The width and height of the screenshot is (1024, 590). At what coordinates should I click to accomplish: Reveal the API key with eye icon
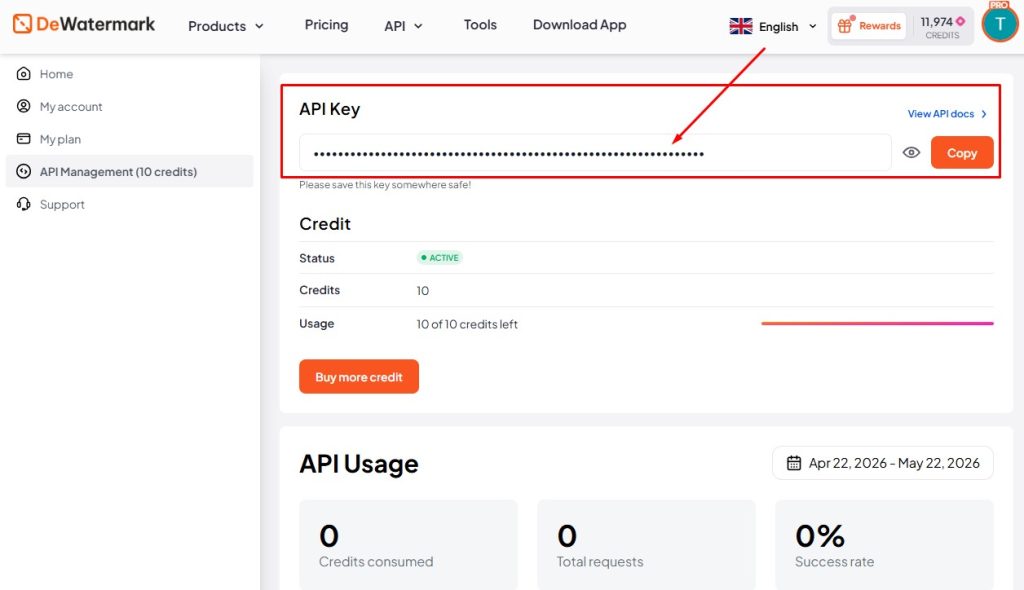911,152
